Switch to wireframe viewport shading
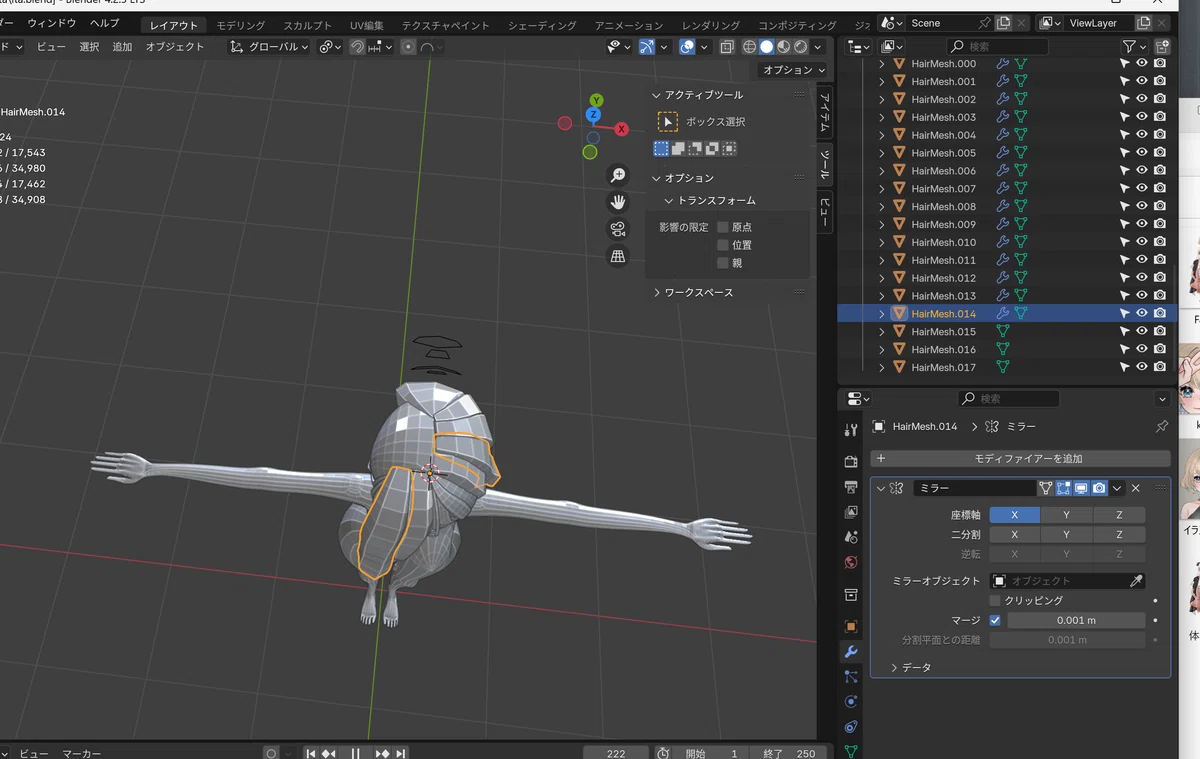Image resolution: width=1200 pixels, height=759 pixels. (x=749, y=47)
